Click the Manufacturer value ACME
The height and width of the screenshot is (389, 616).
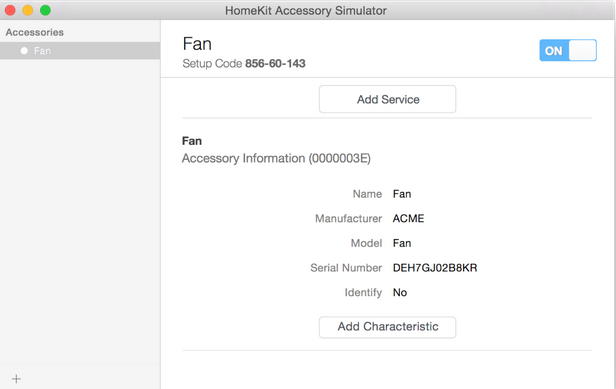coord(408,218)
